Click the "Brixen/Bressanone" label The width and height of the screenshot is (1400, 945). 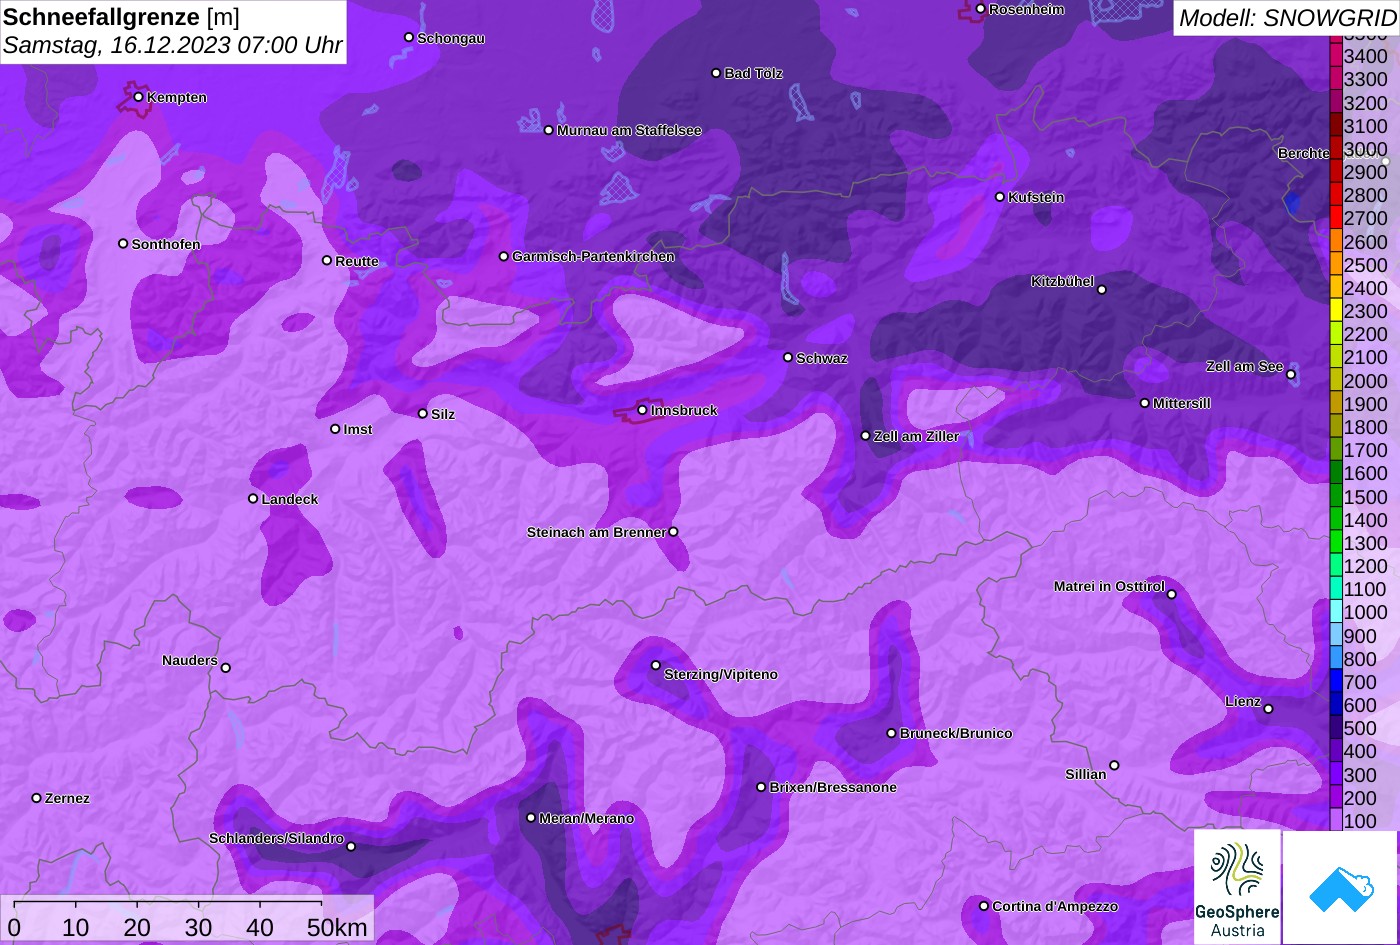(833, 788)
